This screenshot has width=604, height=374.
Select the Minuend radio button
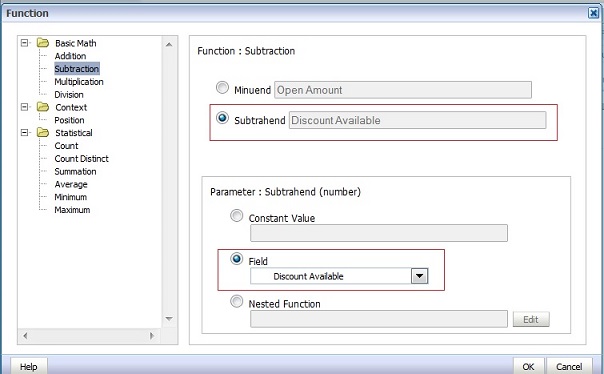tap(222, 88)
